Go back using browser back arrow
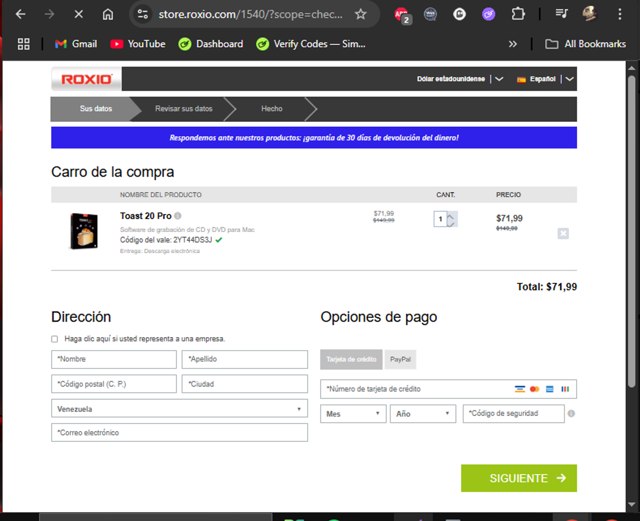Image resolution: width=640 pixels, height=521 pixels. pyautogui.click(x=20, y=14)
